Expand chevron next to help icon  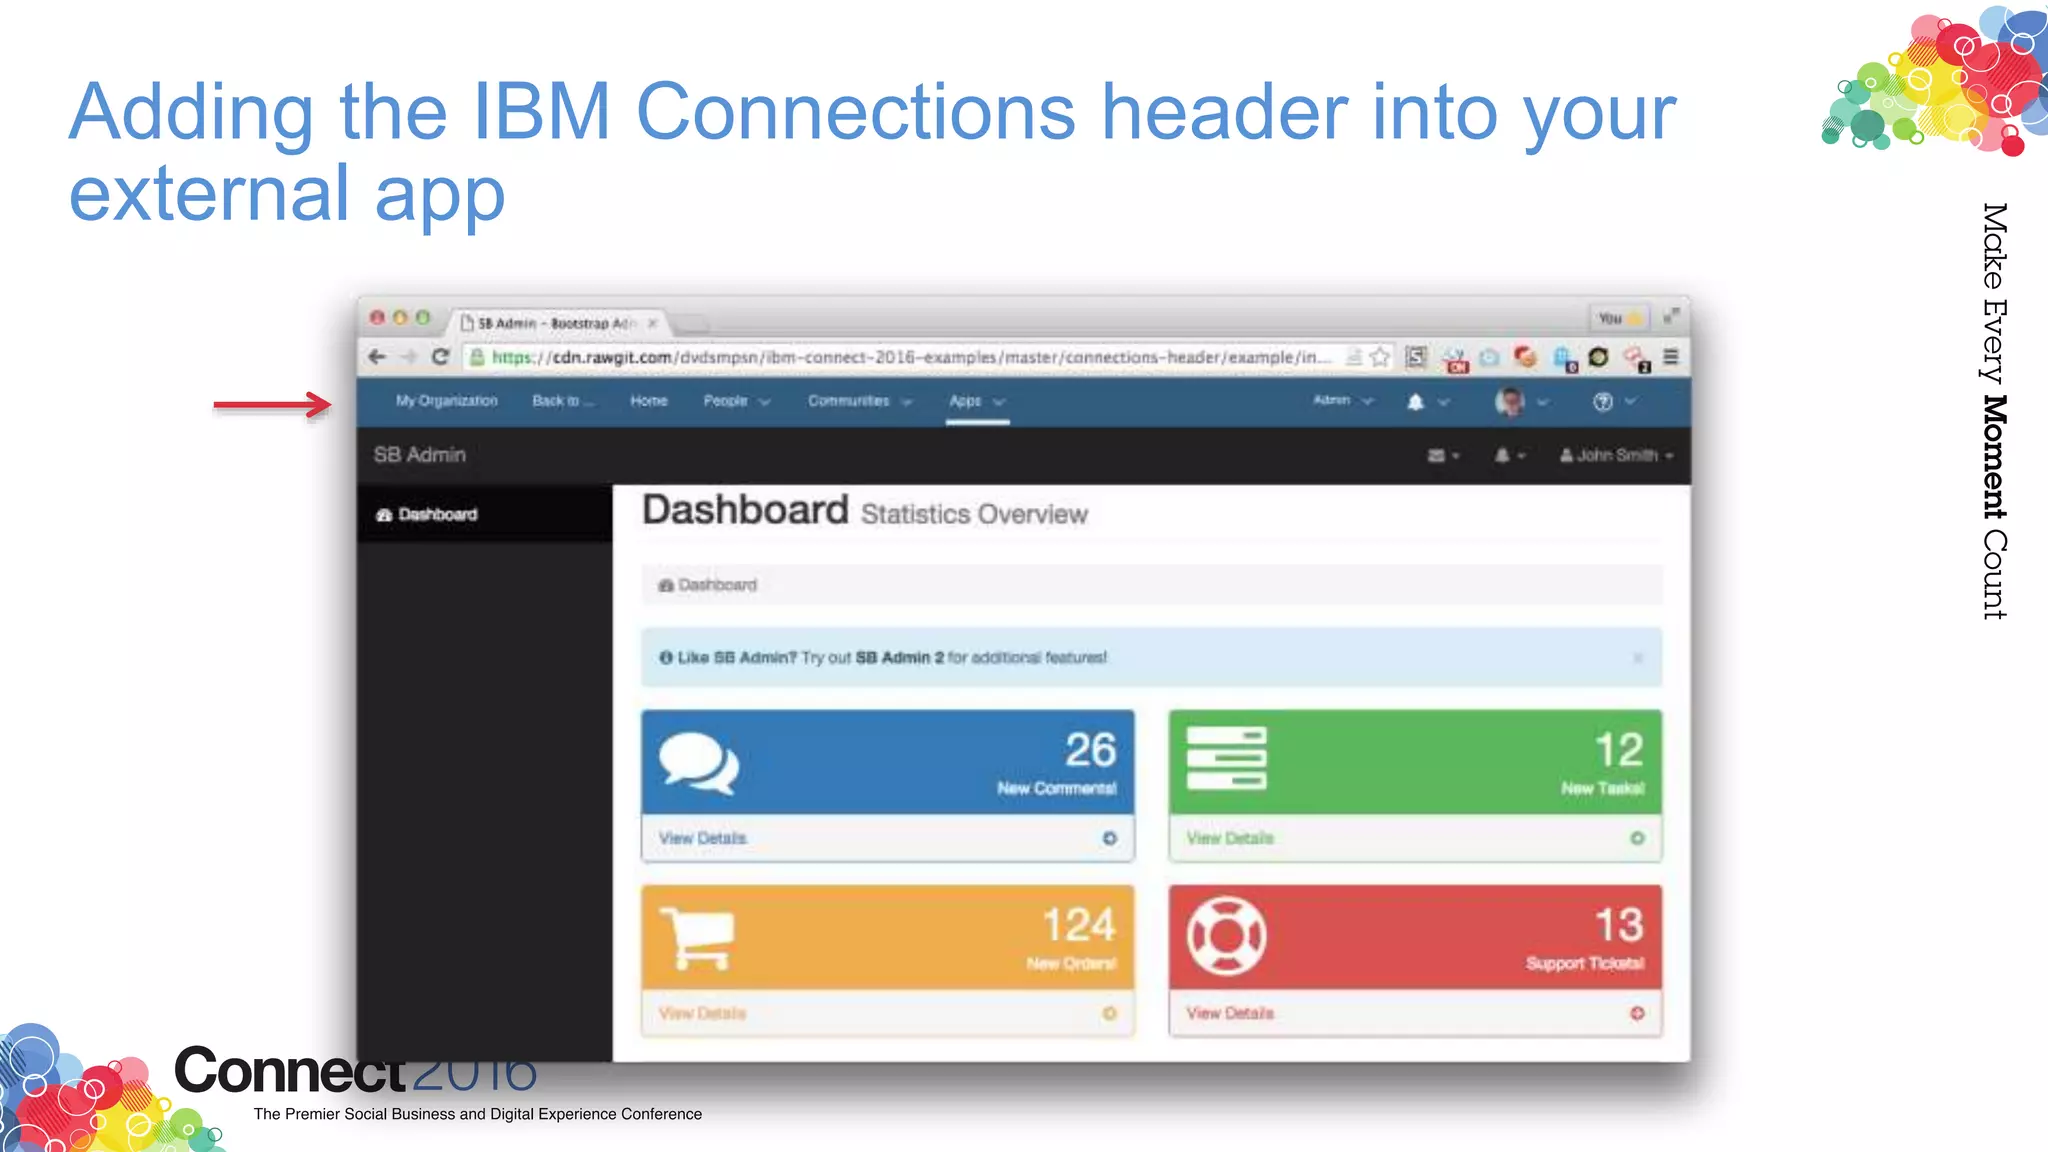click(x=1631, y=402)
